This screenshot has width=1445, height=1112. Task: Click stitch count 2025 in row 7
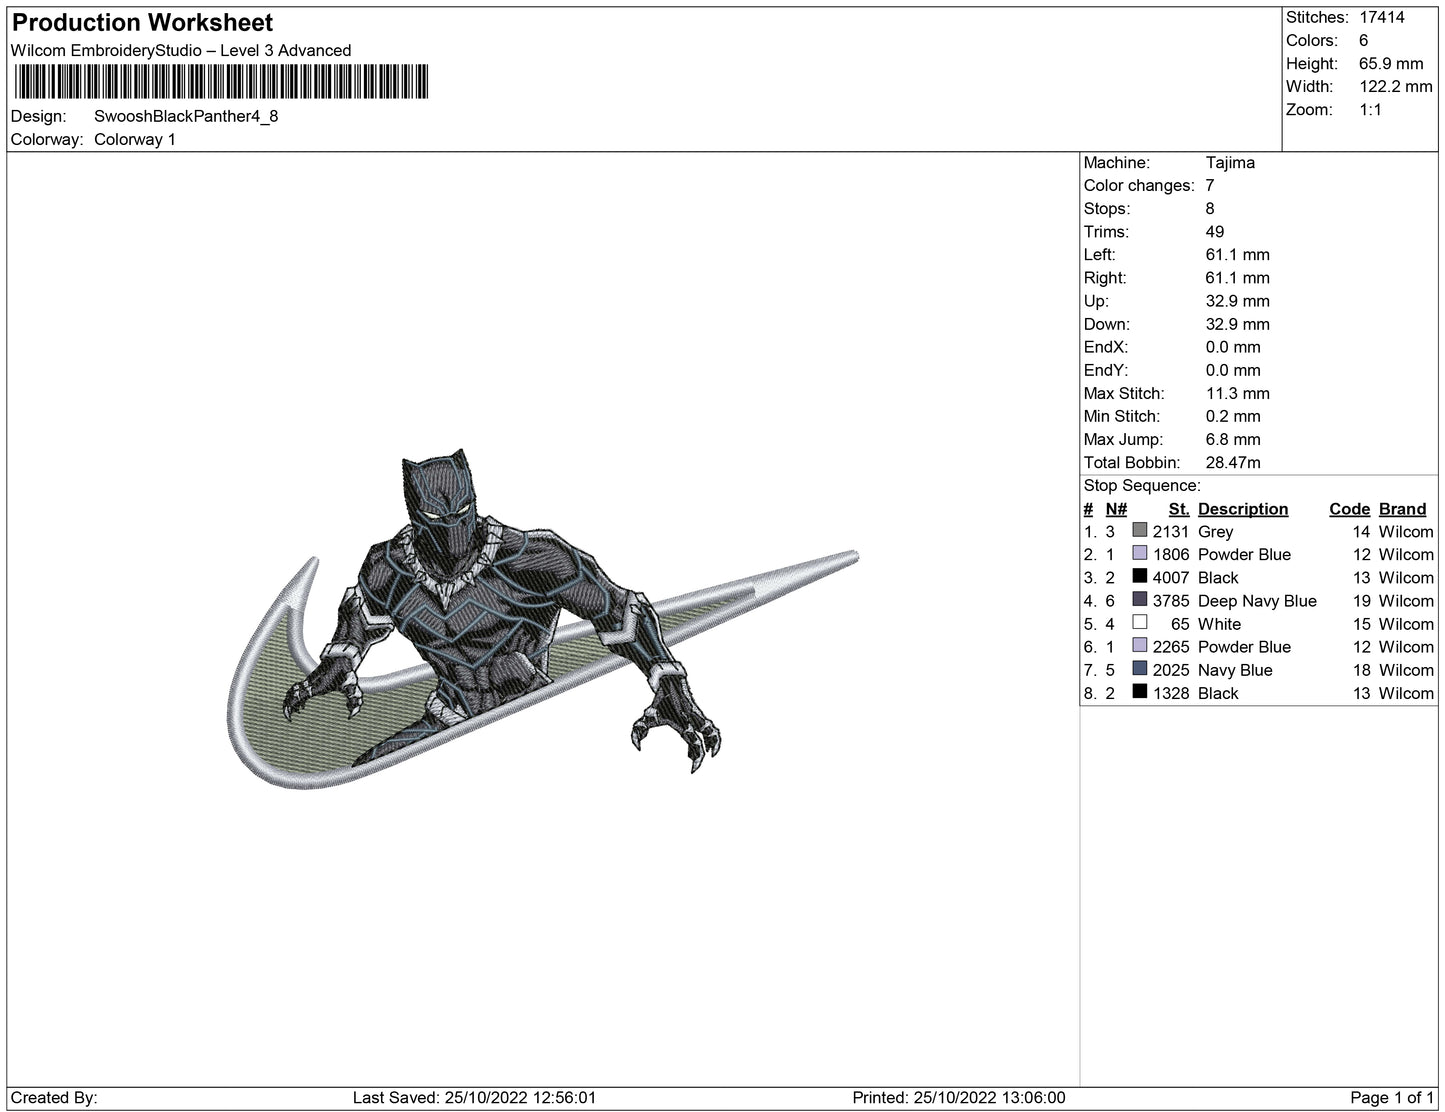[x=1171, y=669]
